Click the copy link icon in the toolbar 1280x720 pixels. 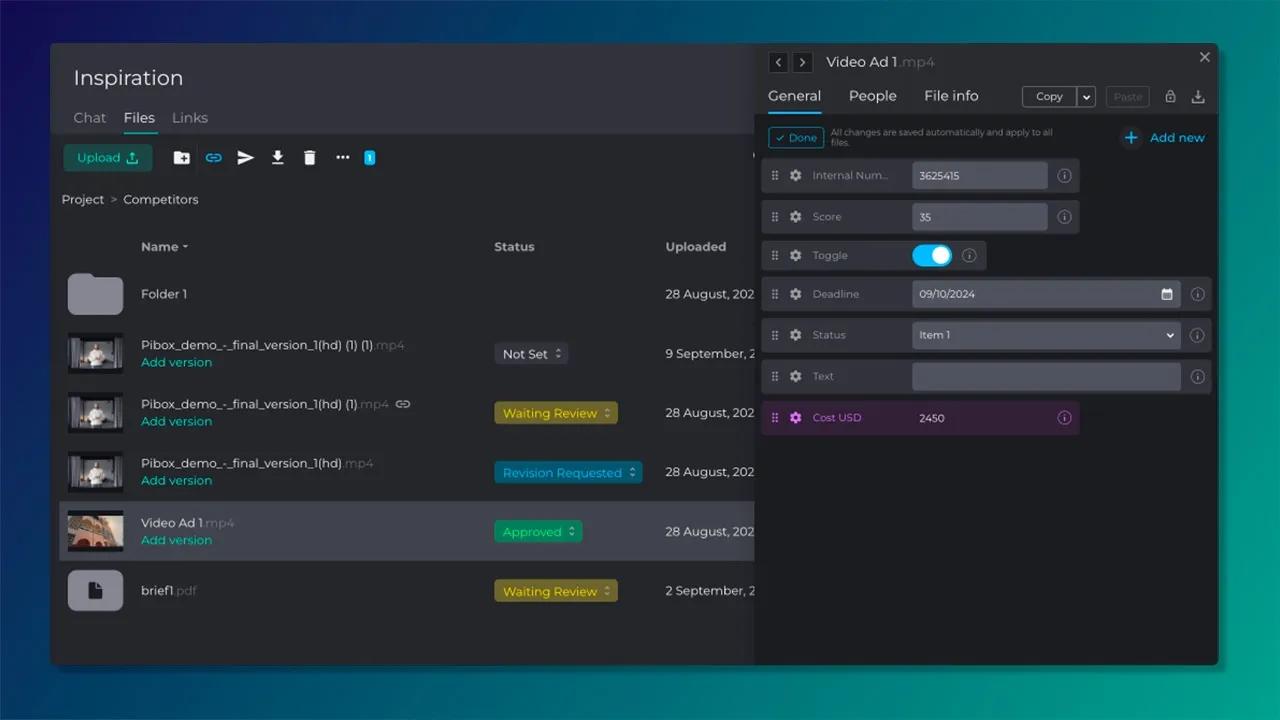click(213, 157)
